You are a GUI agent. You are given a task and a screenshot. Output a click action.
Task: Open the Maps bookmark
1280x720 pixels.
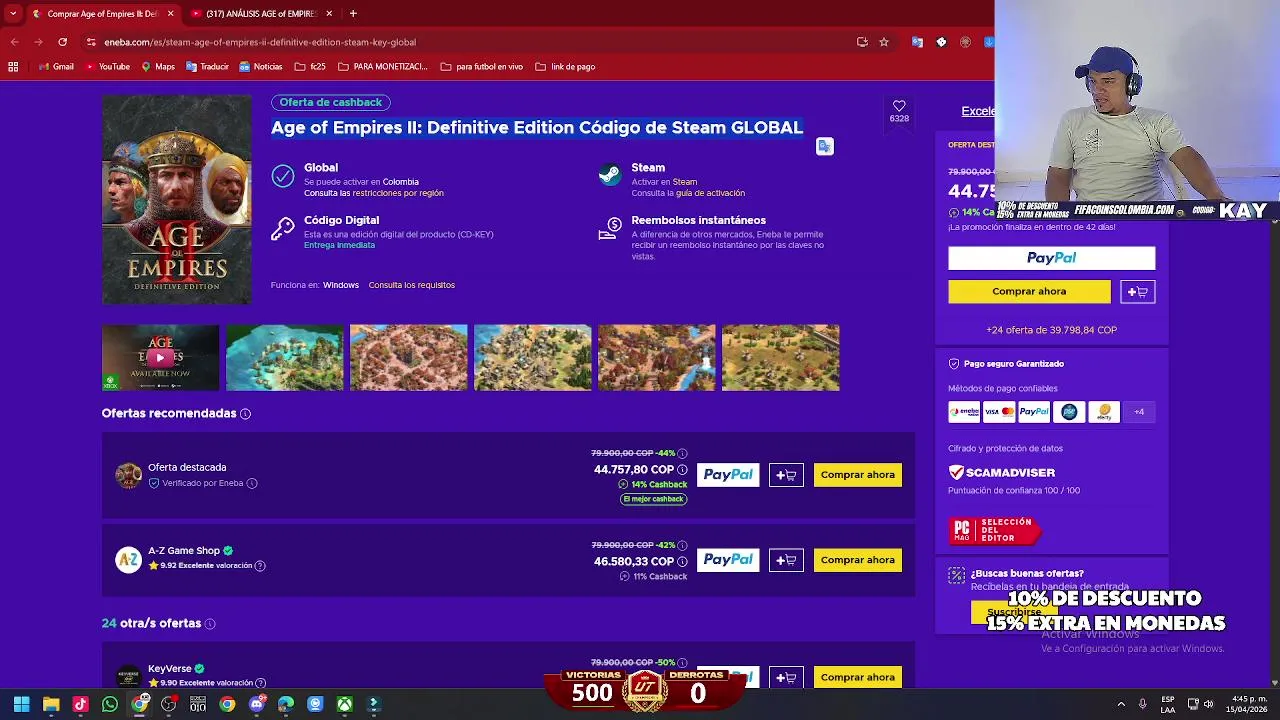[x=158, y=67]
